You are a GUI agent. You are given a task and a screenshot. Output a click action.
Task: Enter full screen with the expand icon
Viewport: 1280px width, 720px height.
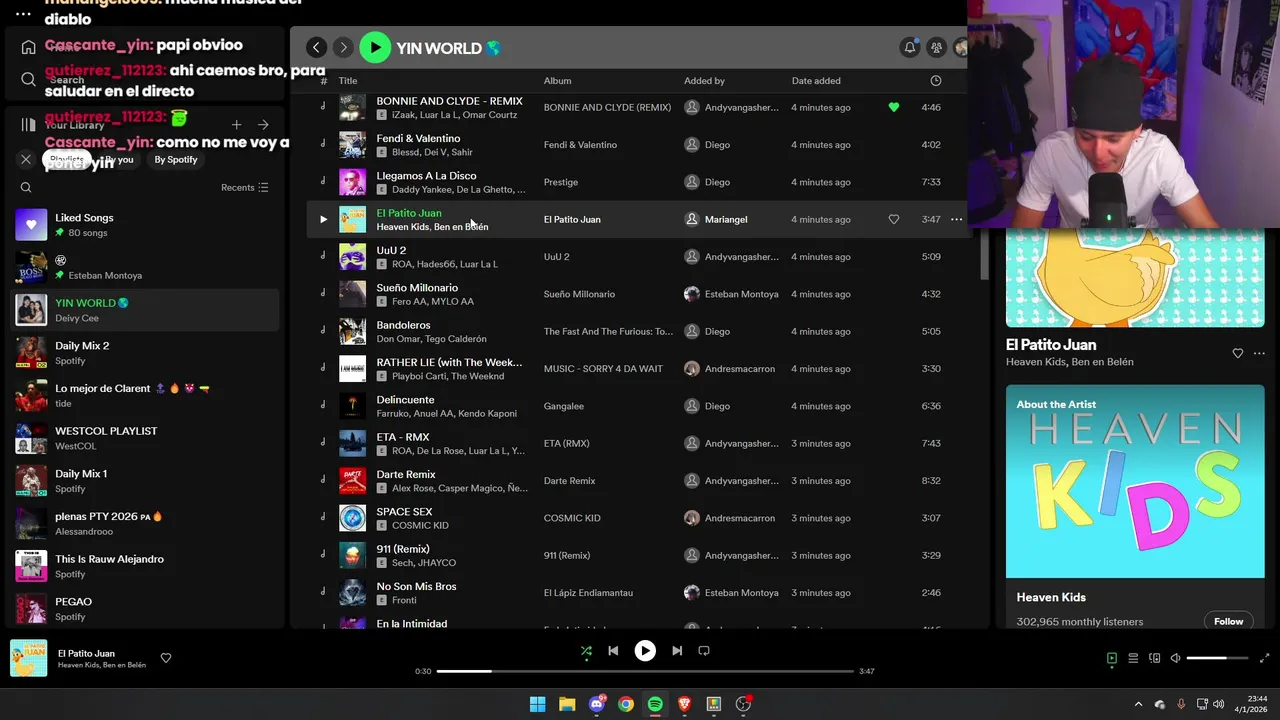pyautogui.click(x=1264, y=658)
